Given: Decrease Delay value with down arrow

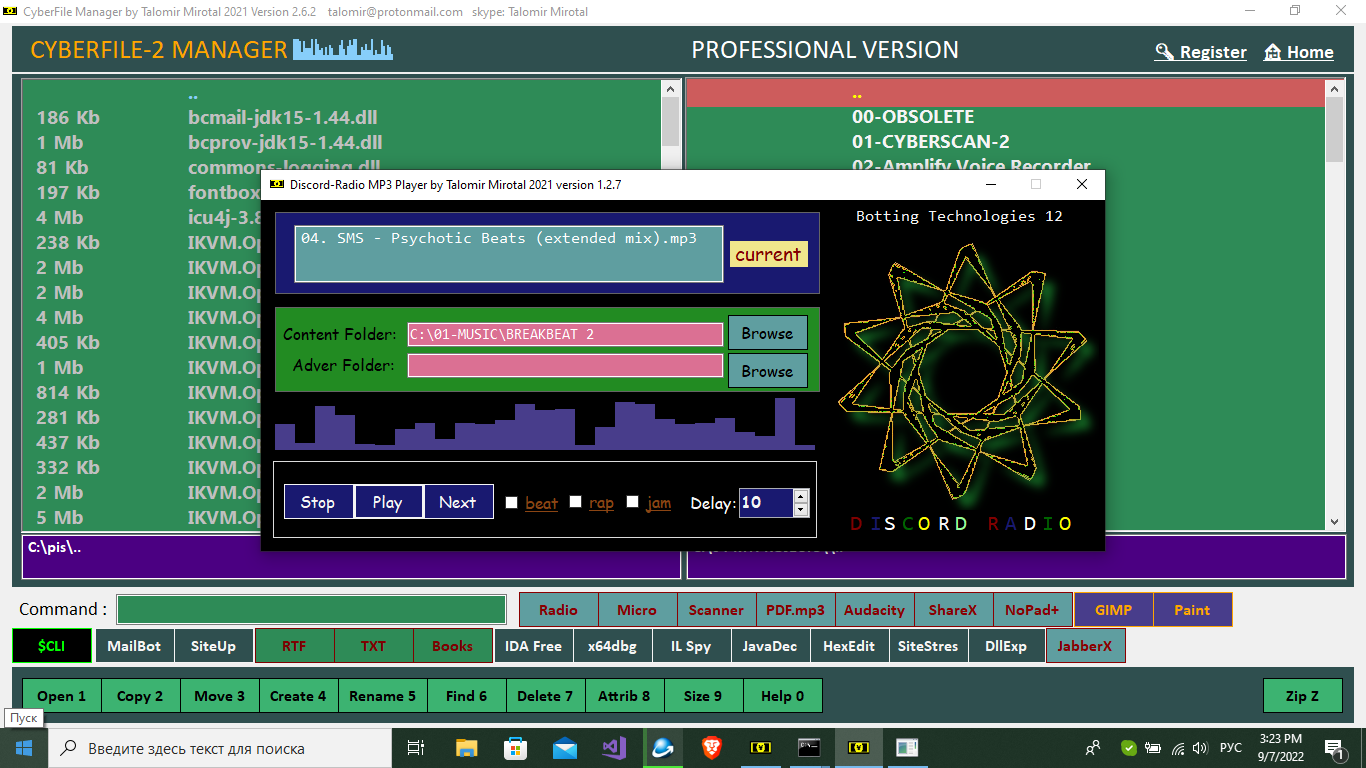Looking at the screenshot, I should click(x=800, y=510).
